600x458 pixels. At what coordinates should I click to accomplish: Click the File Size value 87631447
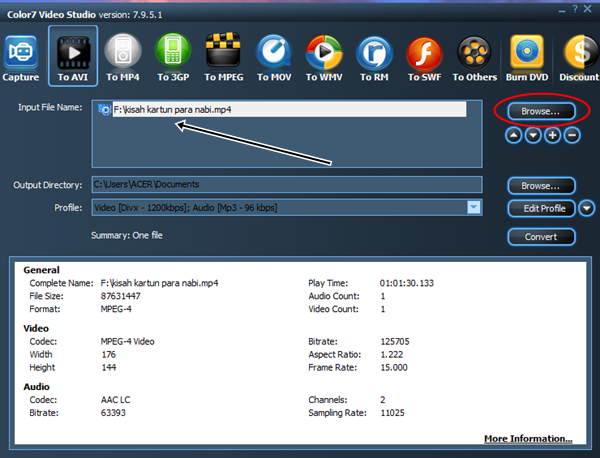[121, 296]
